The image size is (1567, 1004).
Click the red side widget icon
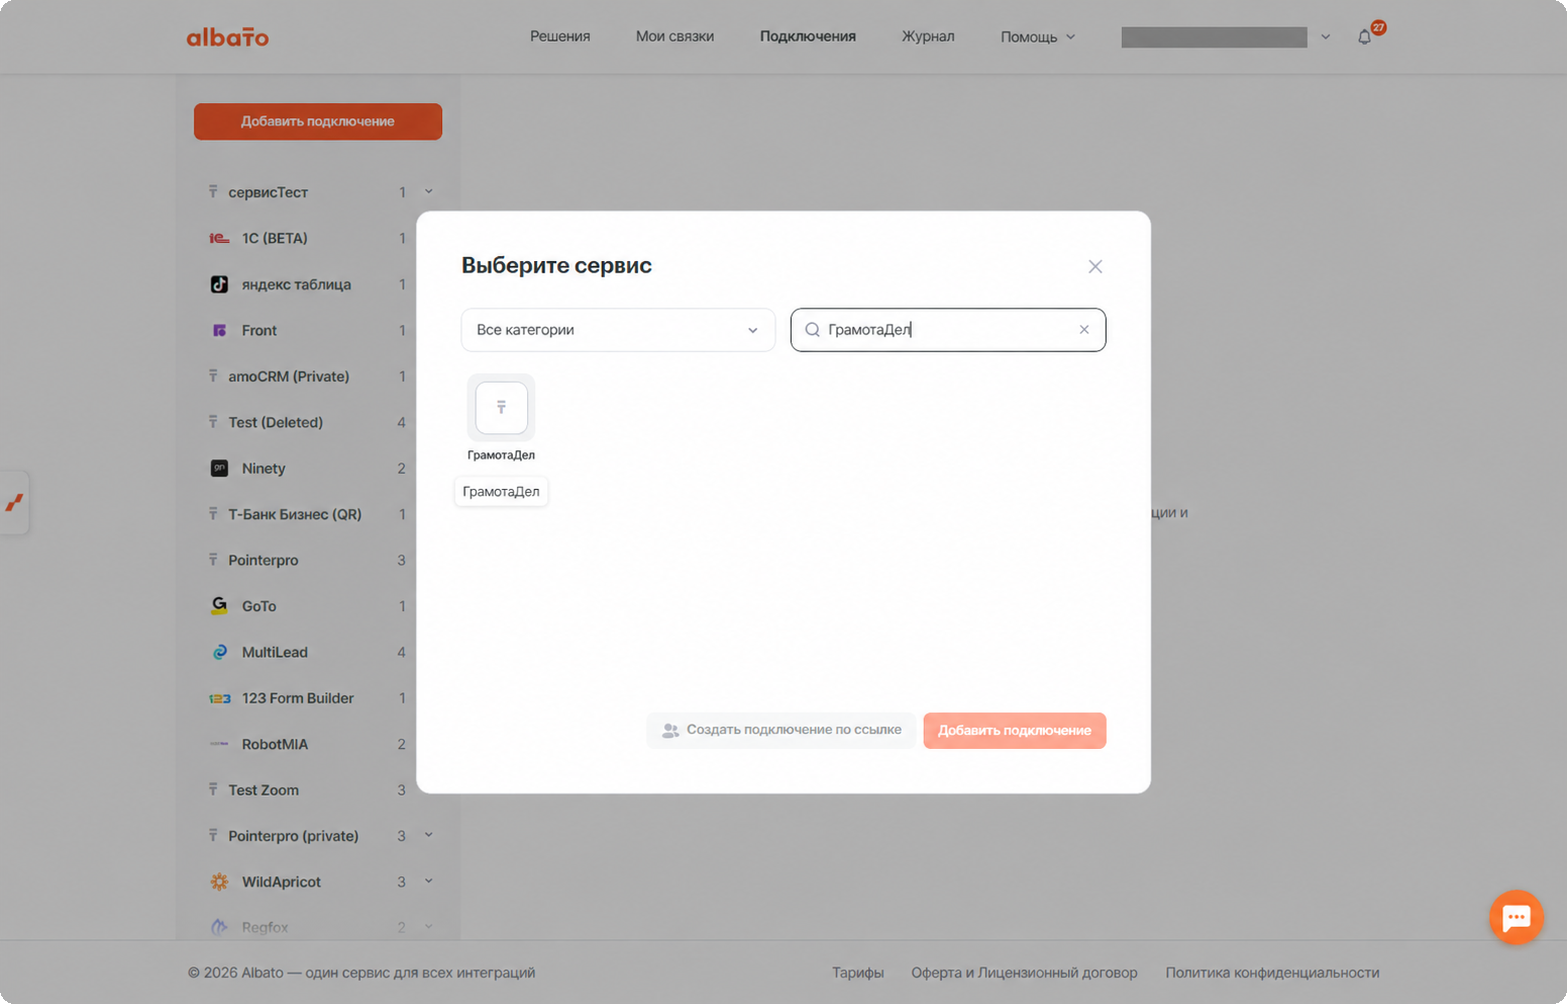coord(14,502)
